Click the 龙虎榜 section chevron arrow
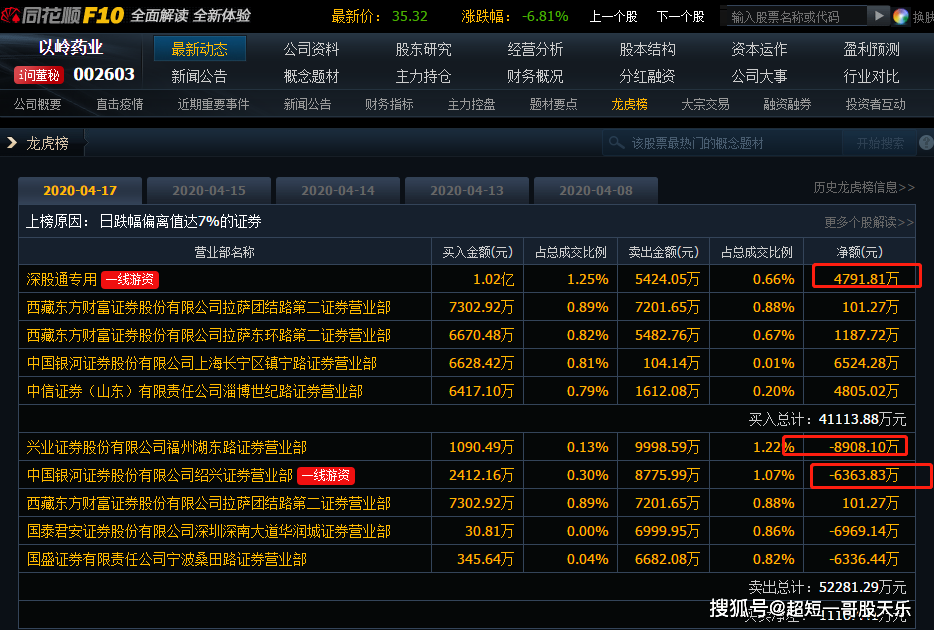This screenshot has height=630, width=934. point(11,143)
